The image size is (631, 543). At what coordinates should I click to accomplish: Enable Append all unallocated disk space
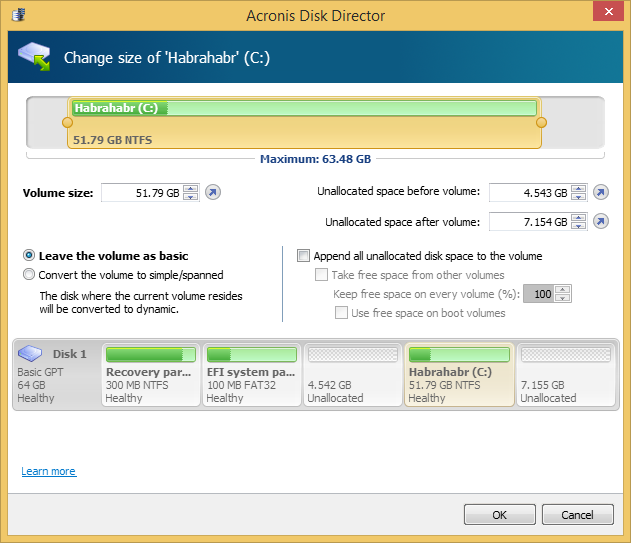coord(304,256)
